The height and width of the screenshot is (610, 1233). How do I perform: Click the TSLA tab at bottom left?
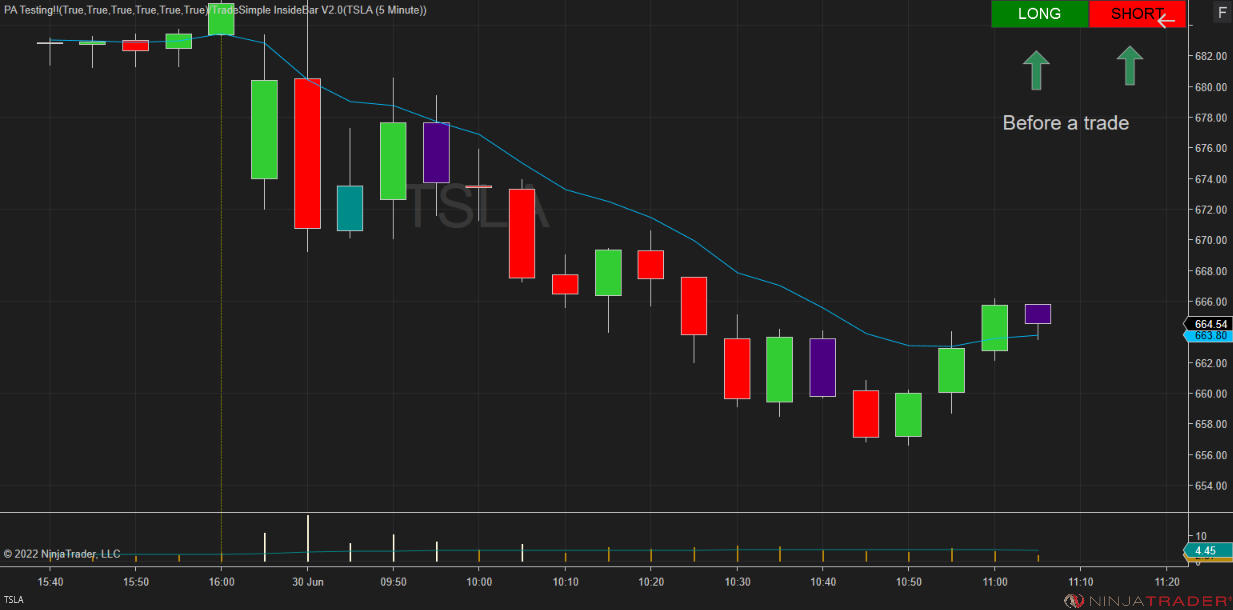[15, 600]
